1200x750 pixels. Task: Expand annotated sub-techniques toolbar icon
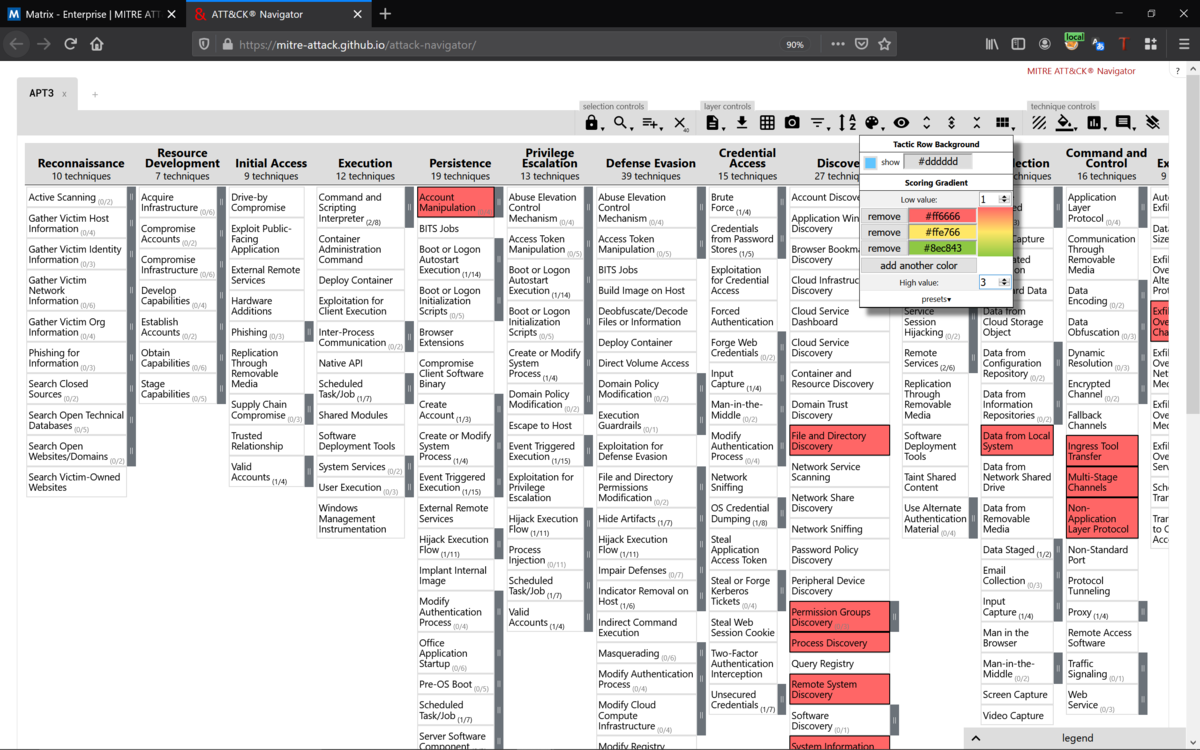pos(952,123)
